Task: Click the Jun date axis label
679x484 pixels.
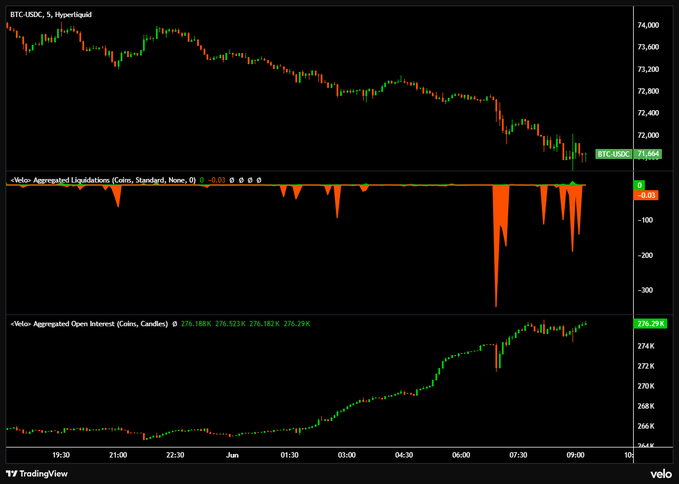Action: tap(233, 455)
